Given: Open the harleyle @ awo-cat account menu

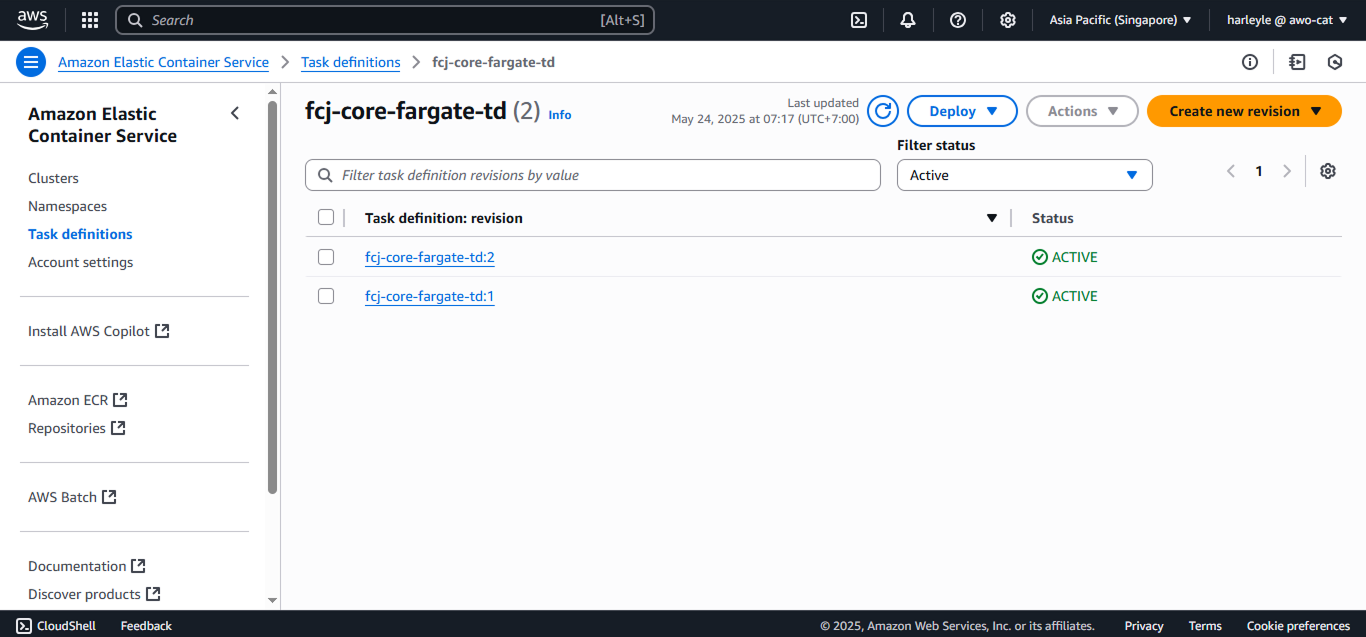Looking at the screenshot, I should pyautogui.click(x=1286, y=20).
